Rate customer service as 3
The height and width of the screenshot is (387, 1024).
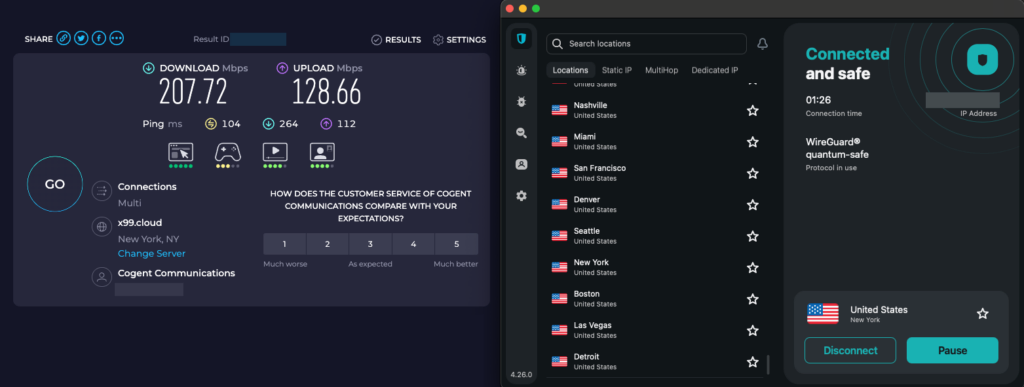point(370,244)
